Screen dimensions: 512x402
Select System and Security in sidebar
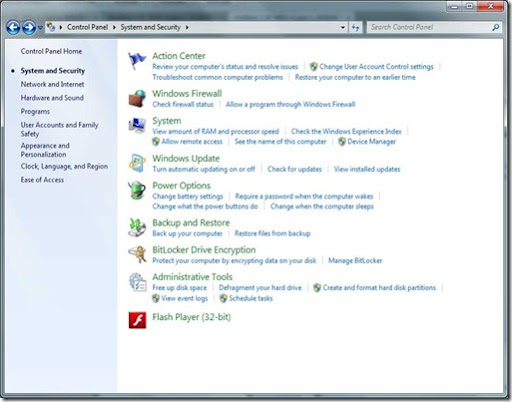pyautogui.click(x=53, y=71)
